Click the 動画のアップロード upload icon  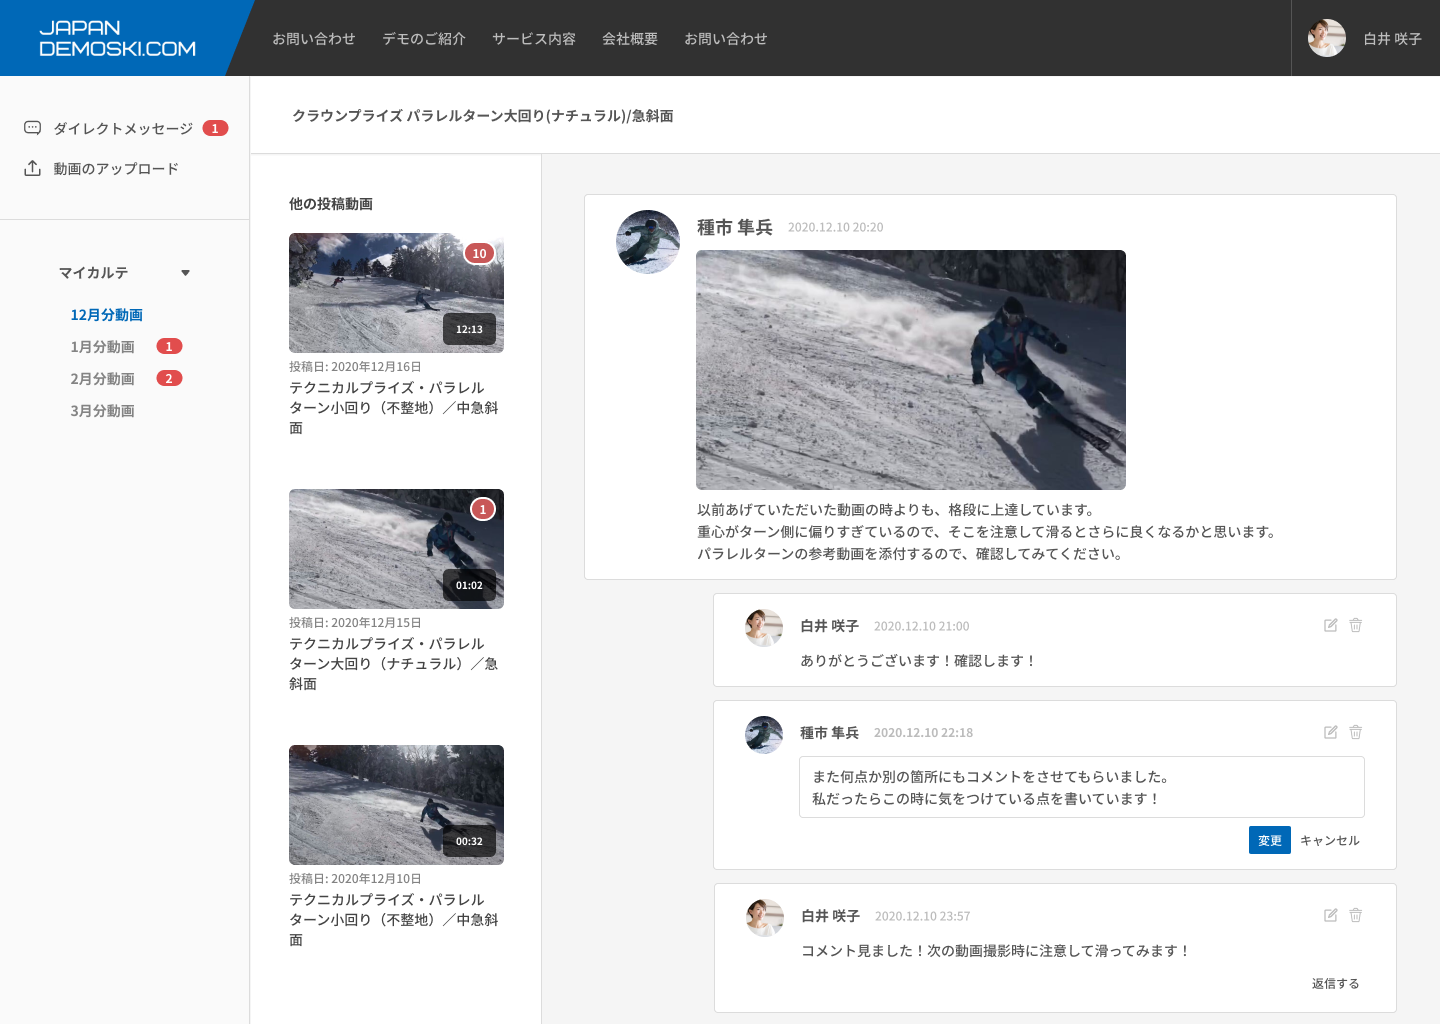(32, 168)
